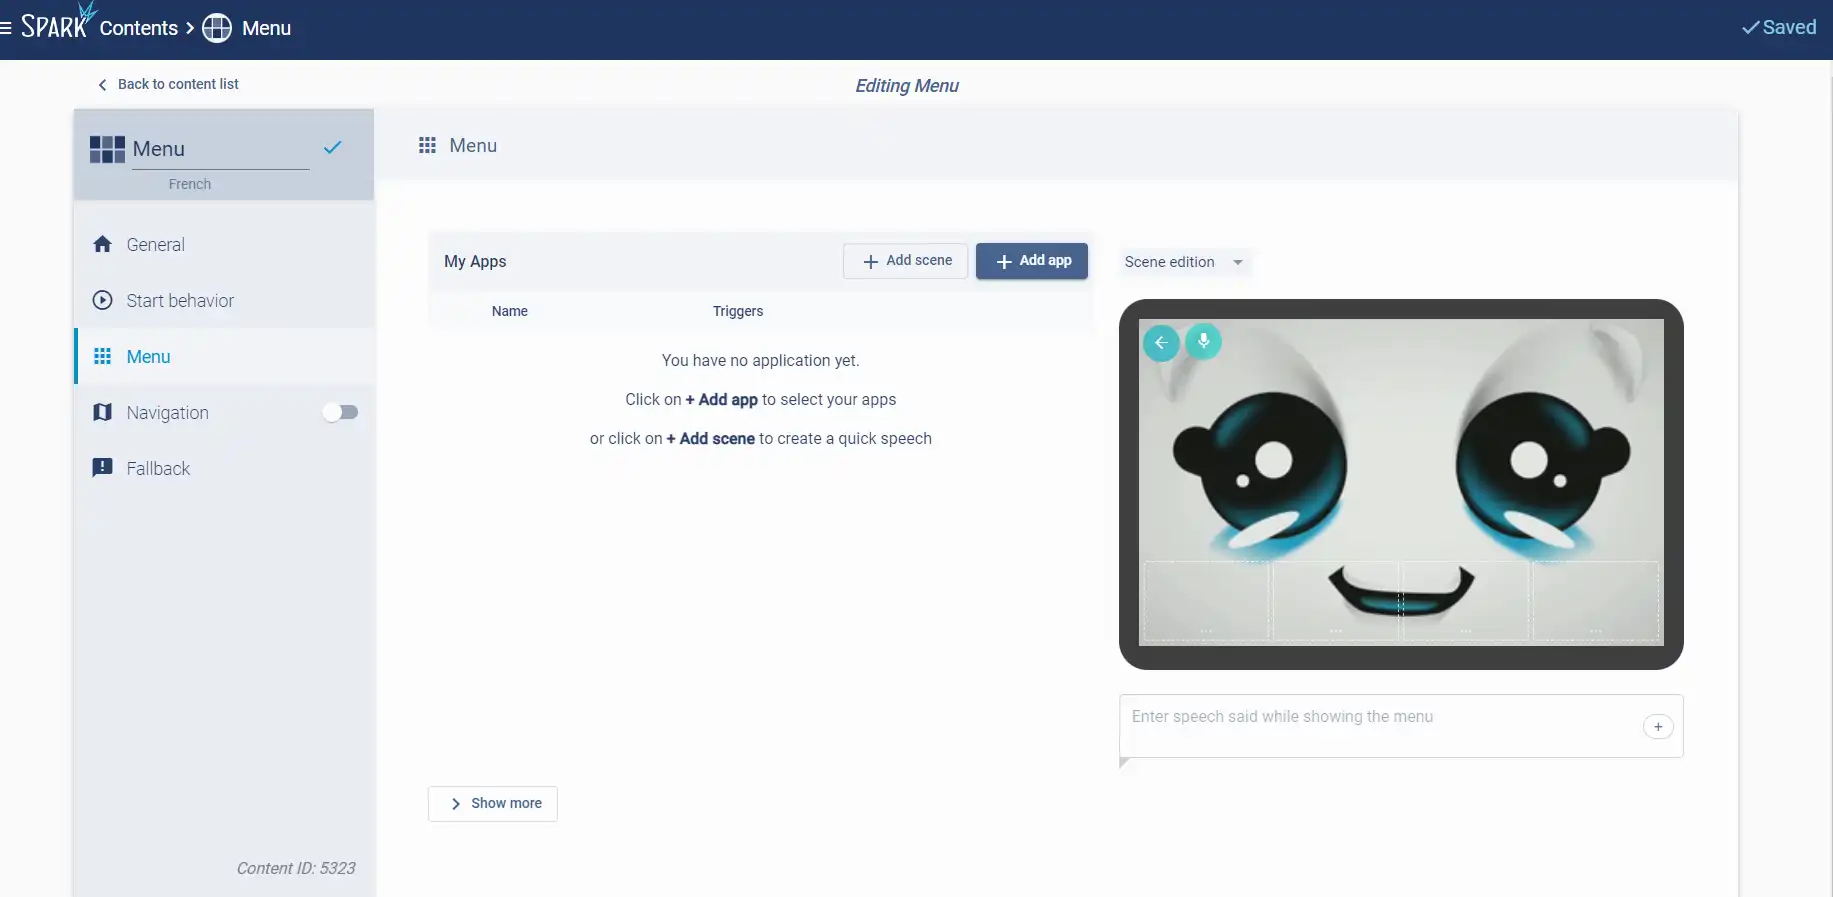Click the plus icon in the speech field
The width and height of the screenshot is (1833, 897).
pos(1657,727)
